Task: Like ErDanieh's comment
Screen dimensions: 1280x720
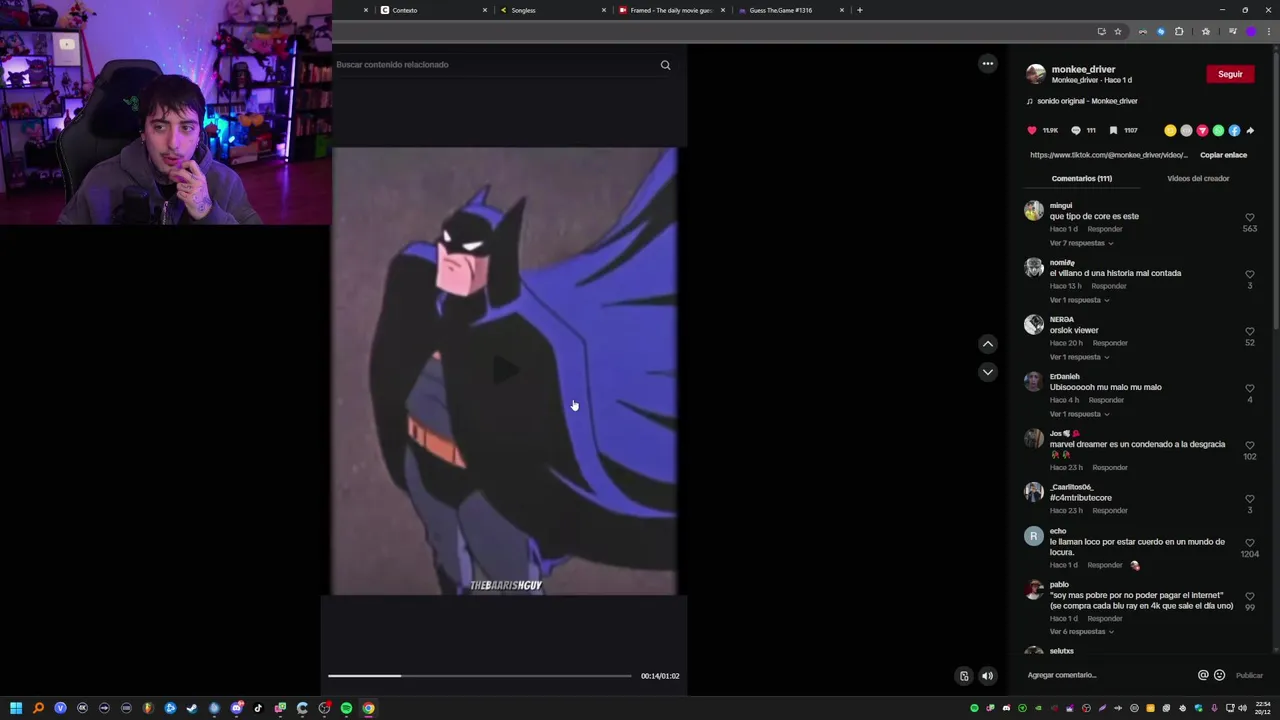Action: (x=1249, y=388)
